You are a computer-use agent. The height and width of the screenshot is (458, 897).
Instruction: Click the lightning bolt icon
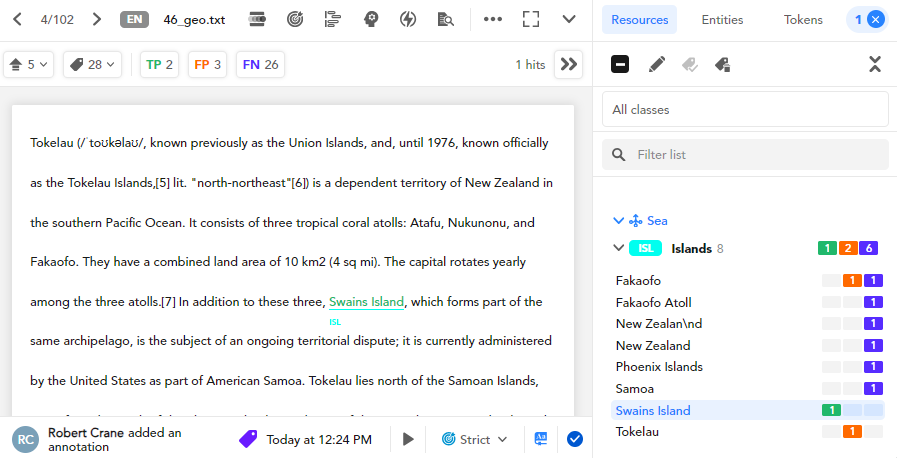(407, 19)
